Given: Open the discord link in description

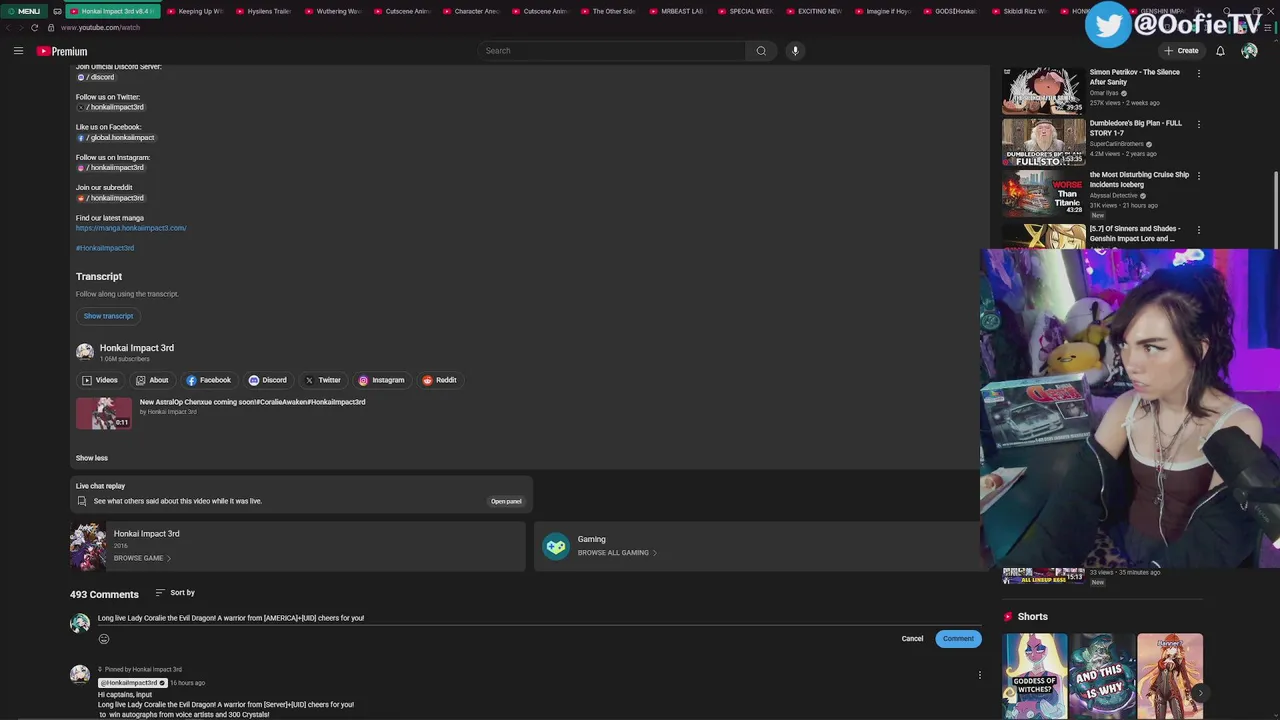Looking at the screenshot, I should click(96, 77).
